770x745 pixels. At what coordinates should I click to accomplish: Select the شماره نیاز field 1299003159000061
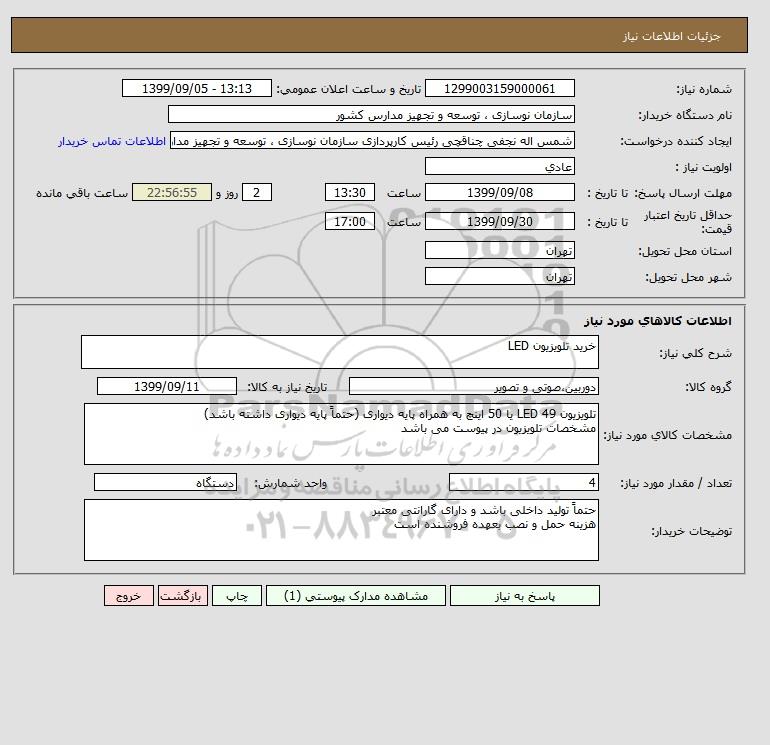(499, 88)
